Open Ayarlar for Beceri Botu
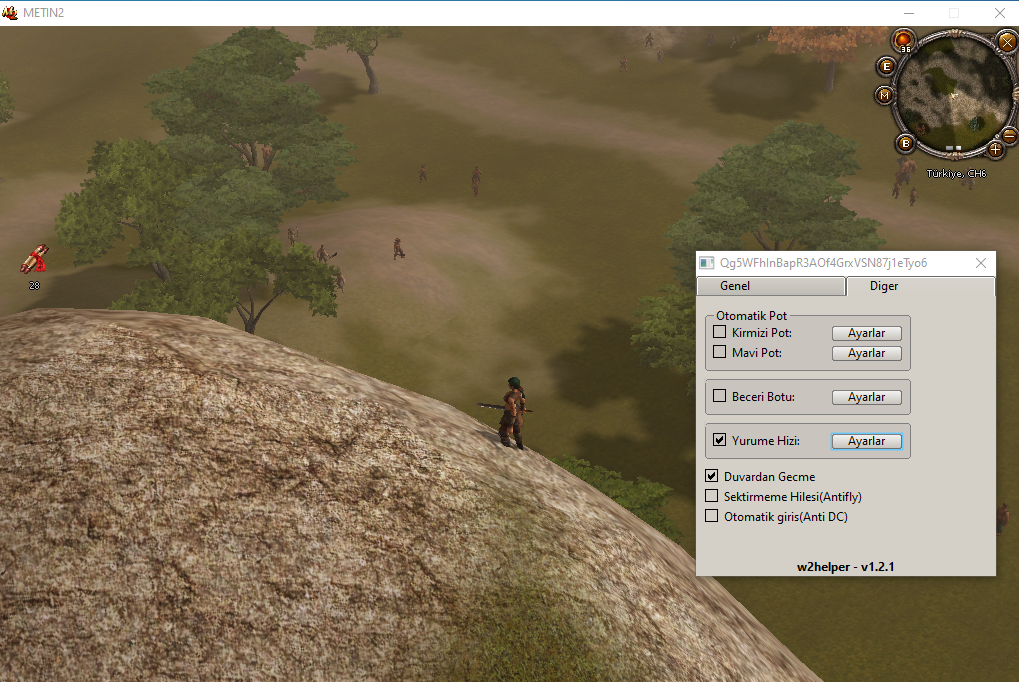1019x682 pixels. point(866,397)
